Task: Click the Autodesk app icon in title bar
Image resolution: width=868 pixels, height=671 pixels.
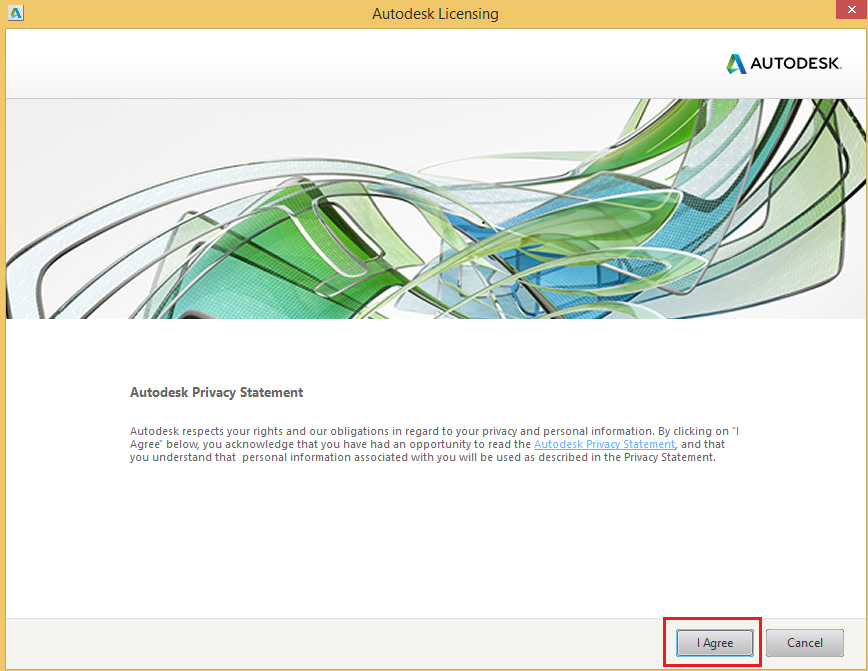Action: [x=16, y=13]
